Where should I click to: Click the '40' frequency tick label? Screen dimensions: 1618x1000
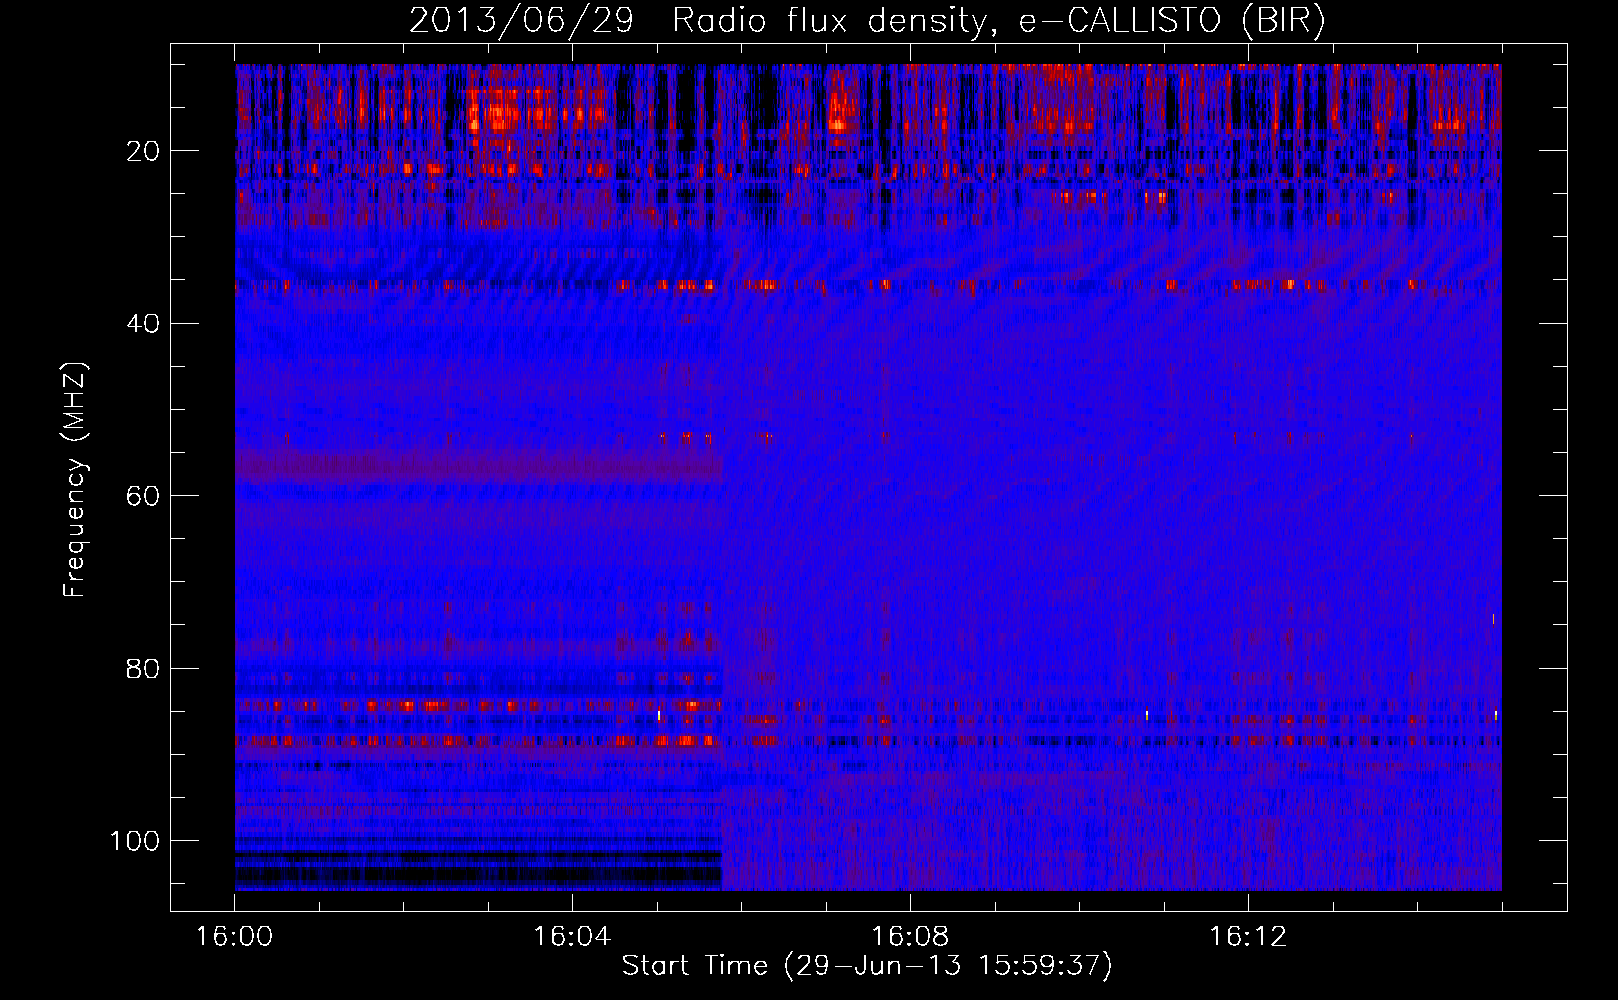(x=144, y=324)
